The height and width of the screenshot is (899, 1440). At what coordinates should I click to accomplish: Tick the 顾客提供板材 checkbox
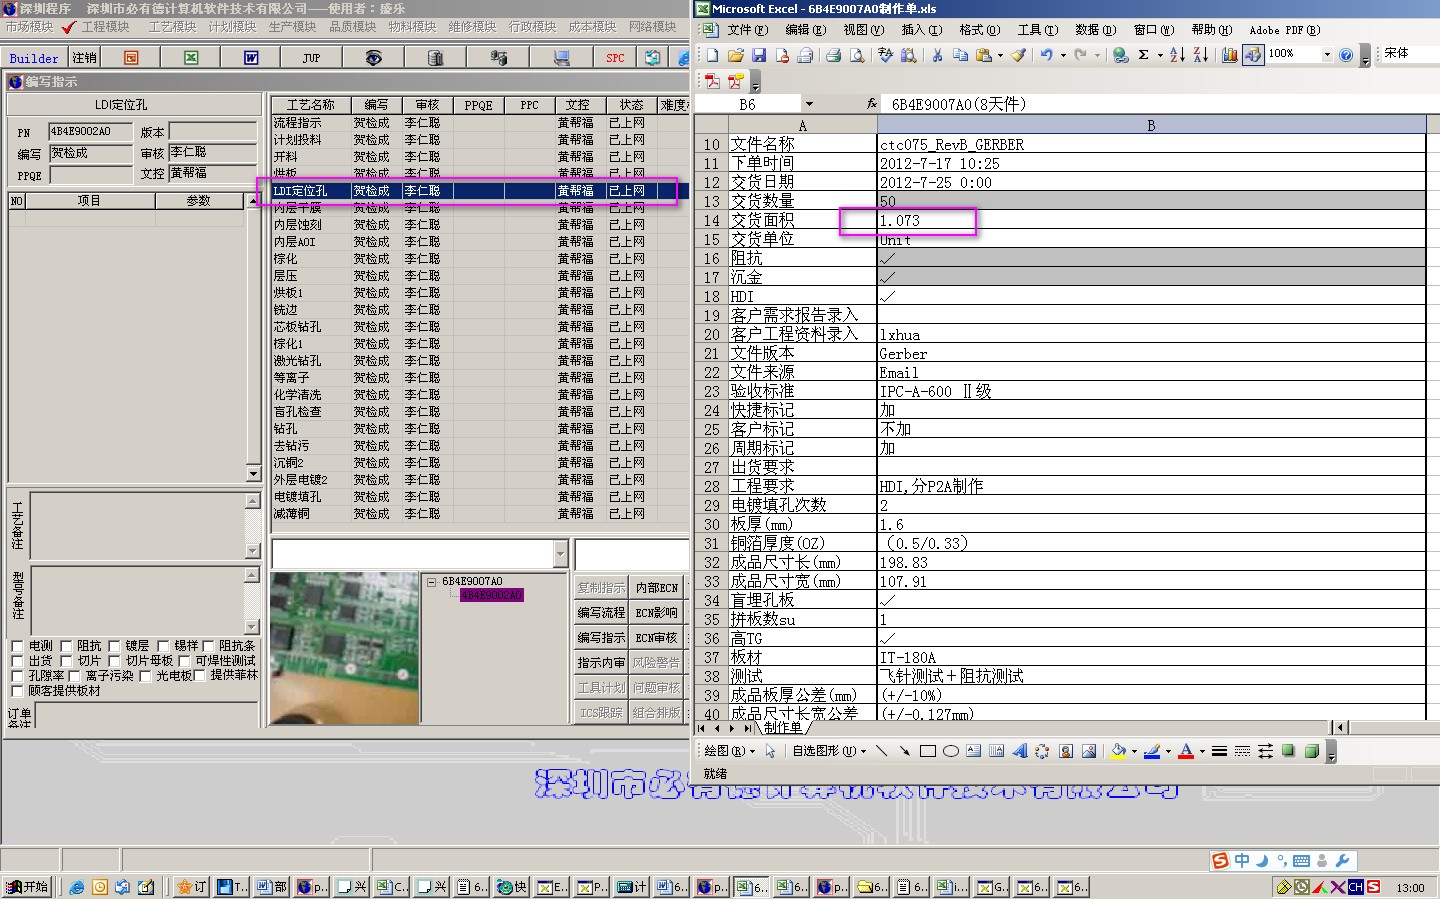pyautogui.click(x=17, y=691)
